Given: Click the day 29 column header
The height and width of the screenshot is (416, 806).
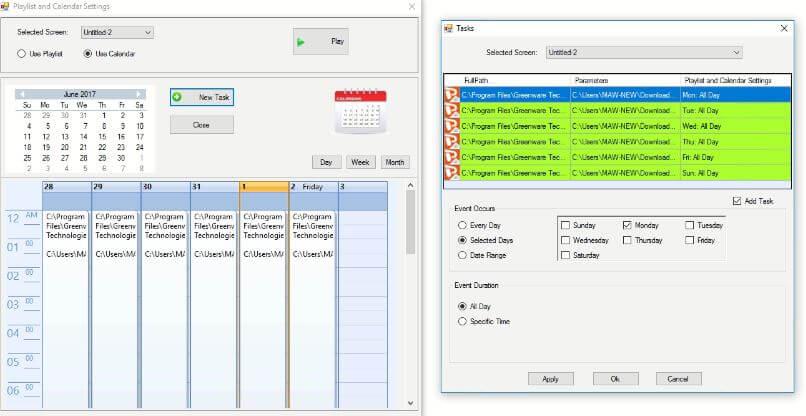Looking at the screenshot, I should 116,187.
